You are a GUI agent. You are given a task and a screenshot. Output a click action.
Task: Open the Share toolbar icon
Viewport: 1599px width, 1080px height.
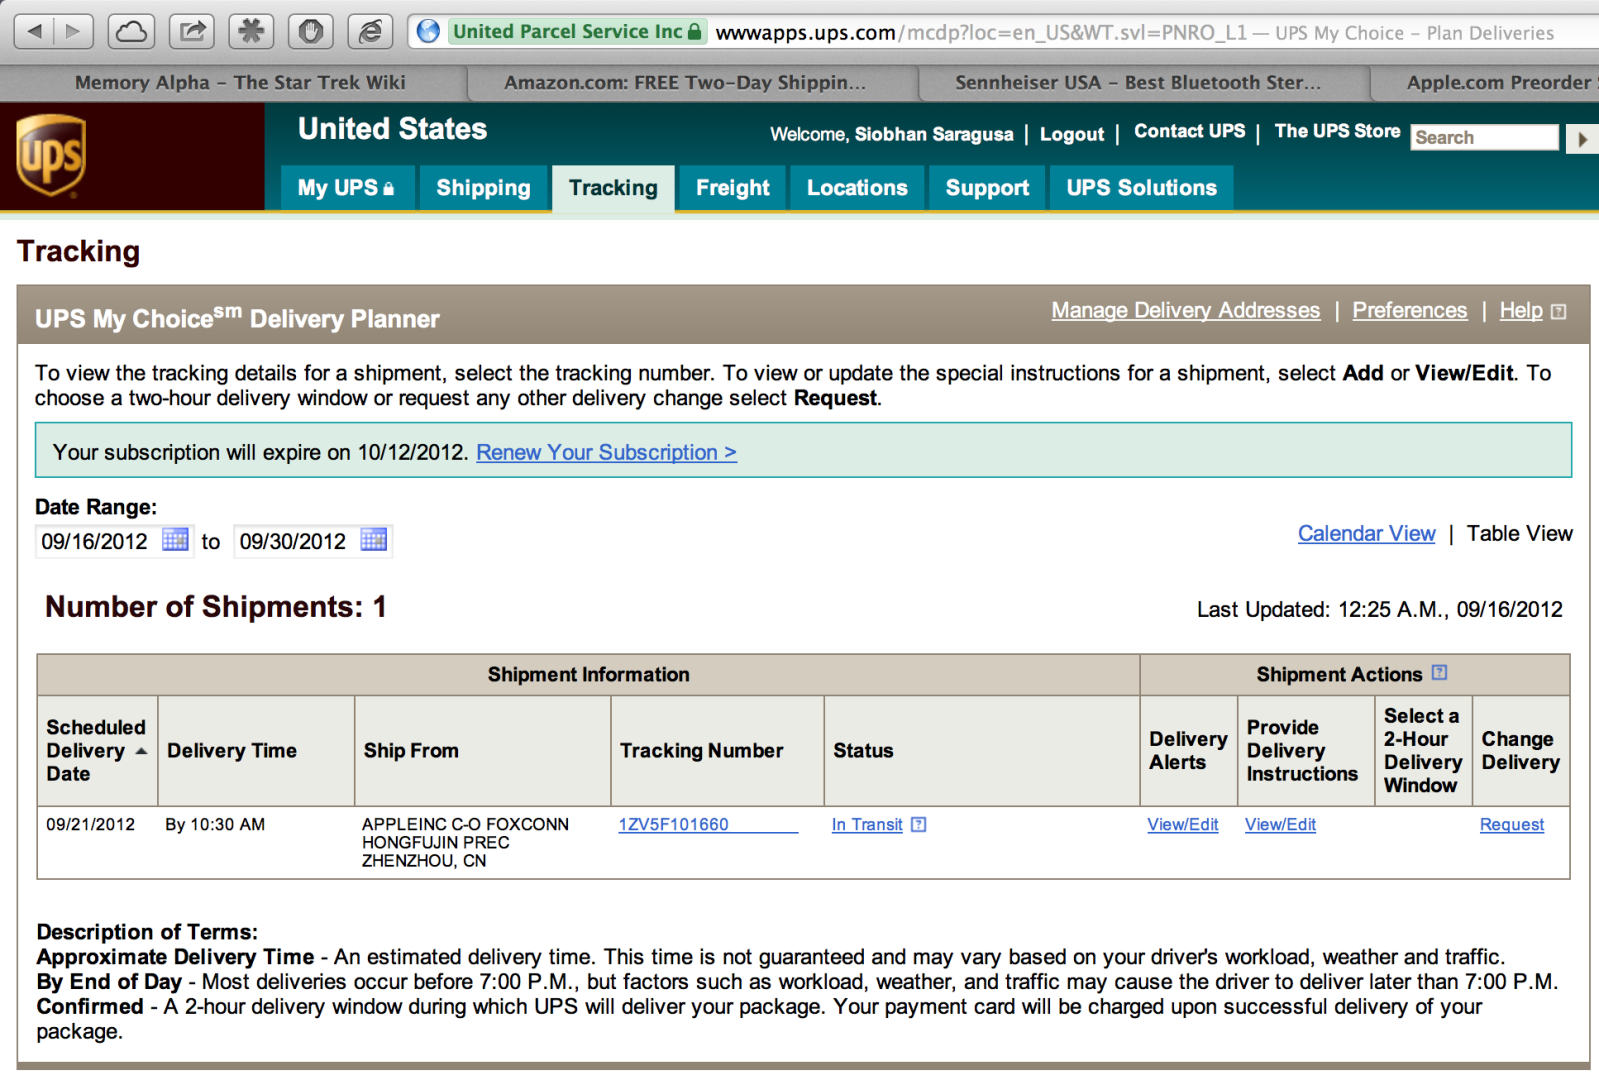point(192,32)
